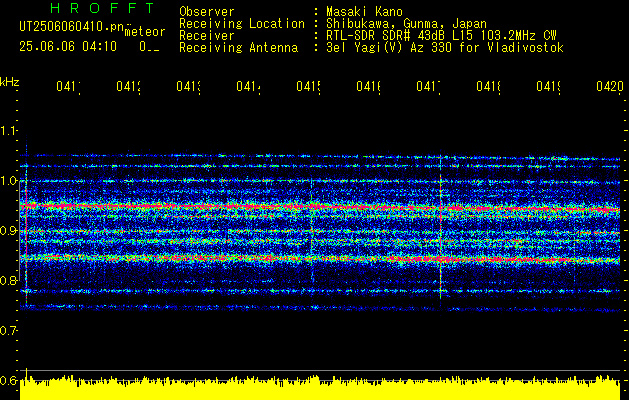This screenshot has height=400, width=629.
Task: Click the 0419 time marker
Action: click(x=548, y=86)
